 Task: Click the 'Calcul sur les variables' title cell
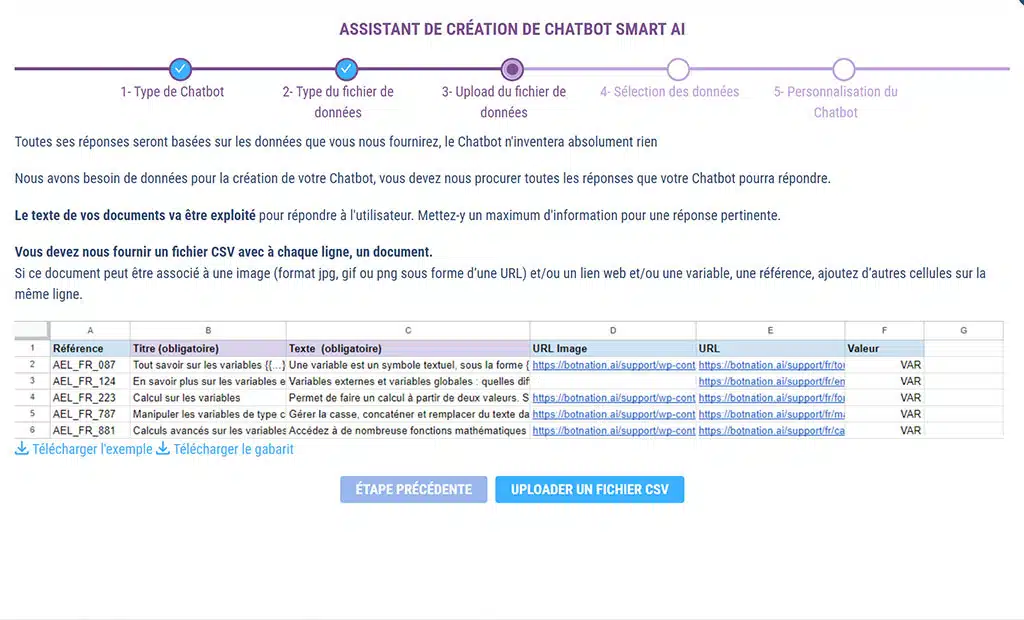[207, 398]
